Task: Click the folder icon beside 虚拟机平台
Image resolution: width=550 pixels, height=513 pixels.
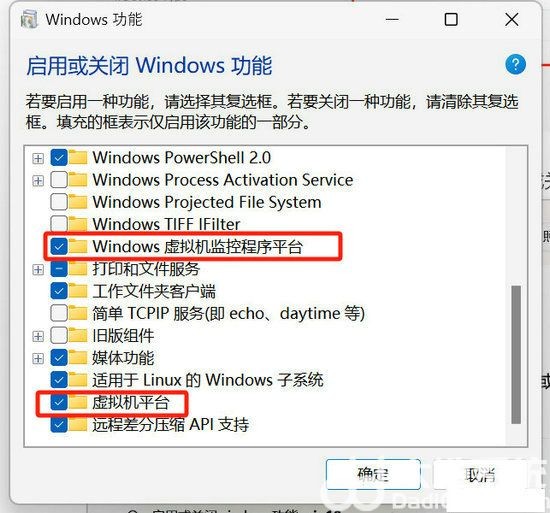Action: click(x=78, y=402)
